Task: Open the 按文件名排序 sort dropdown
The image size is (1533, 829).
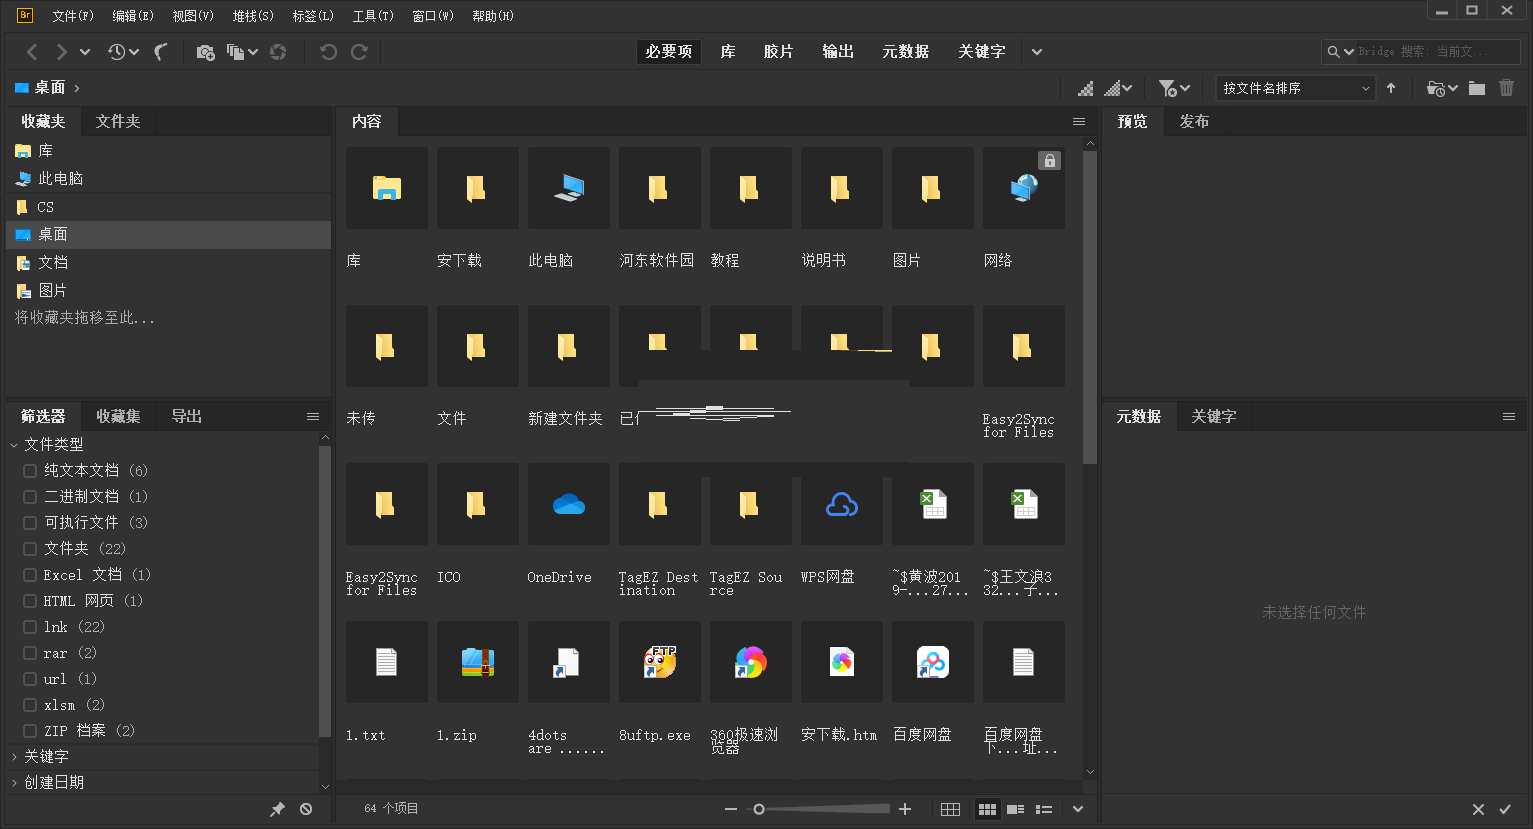Action: [x=1296, y=88]
